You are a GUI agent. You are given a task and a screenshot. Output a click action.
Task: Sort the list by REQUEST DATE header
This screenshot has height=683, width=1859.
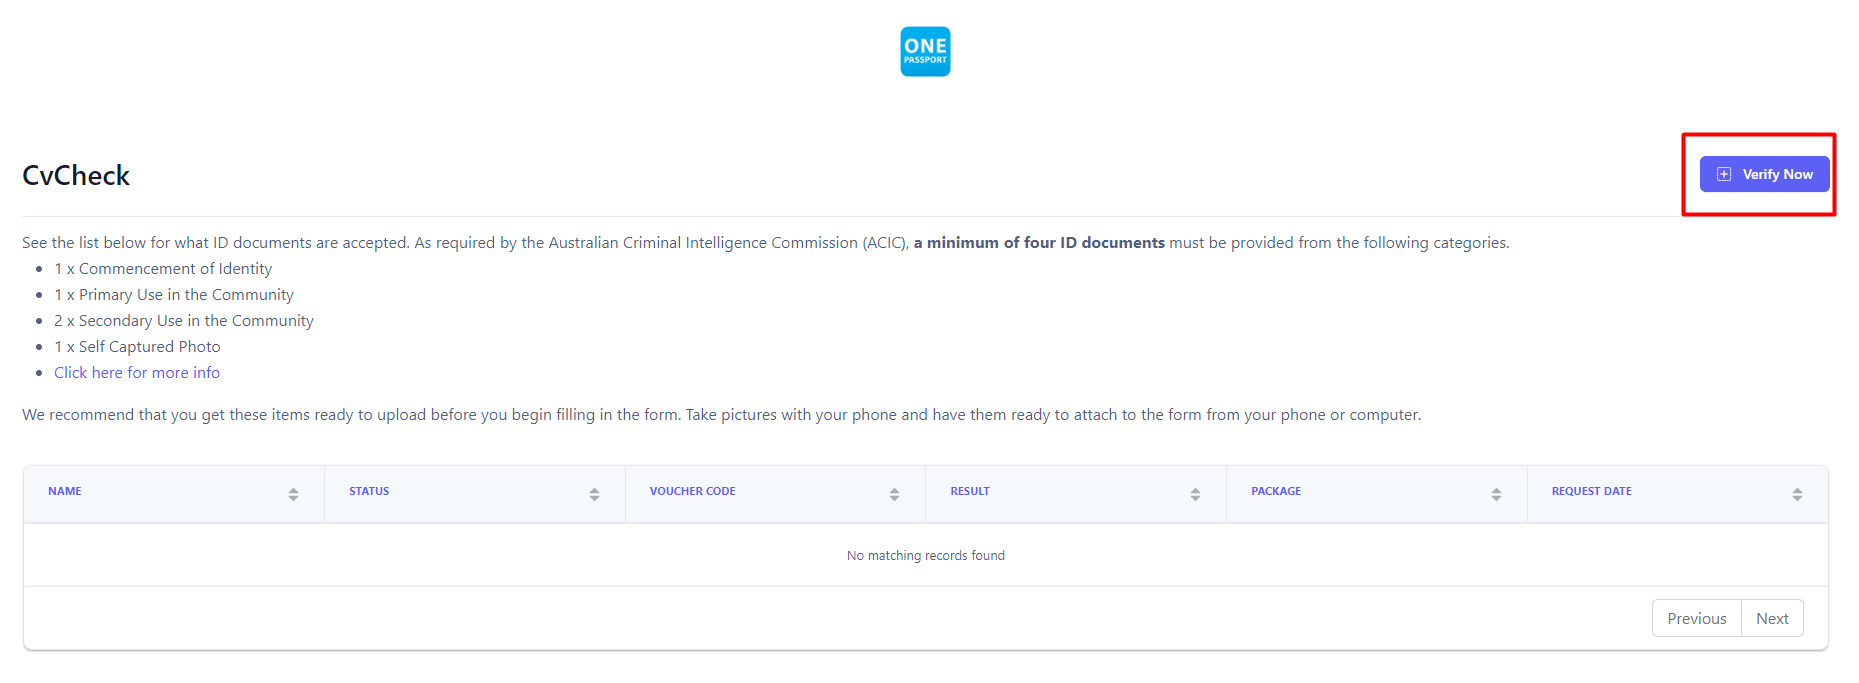(x=1591, y=491)
